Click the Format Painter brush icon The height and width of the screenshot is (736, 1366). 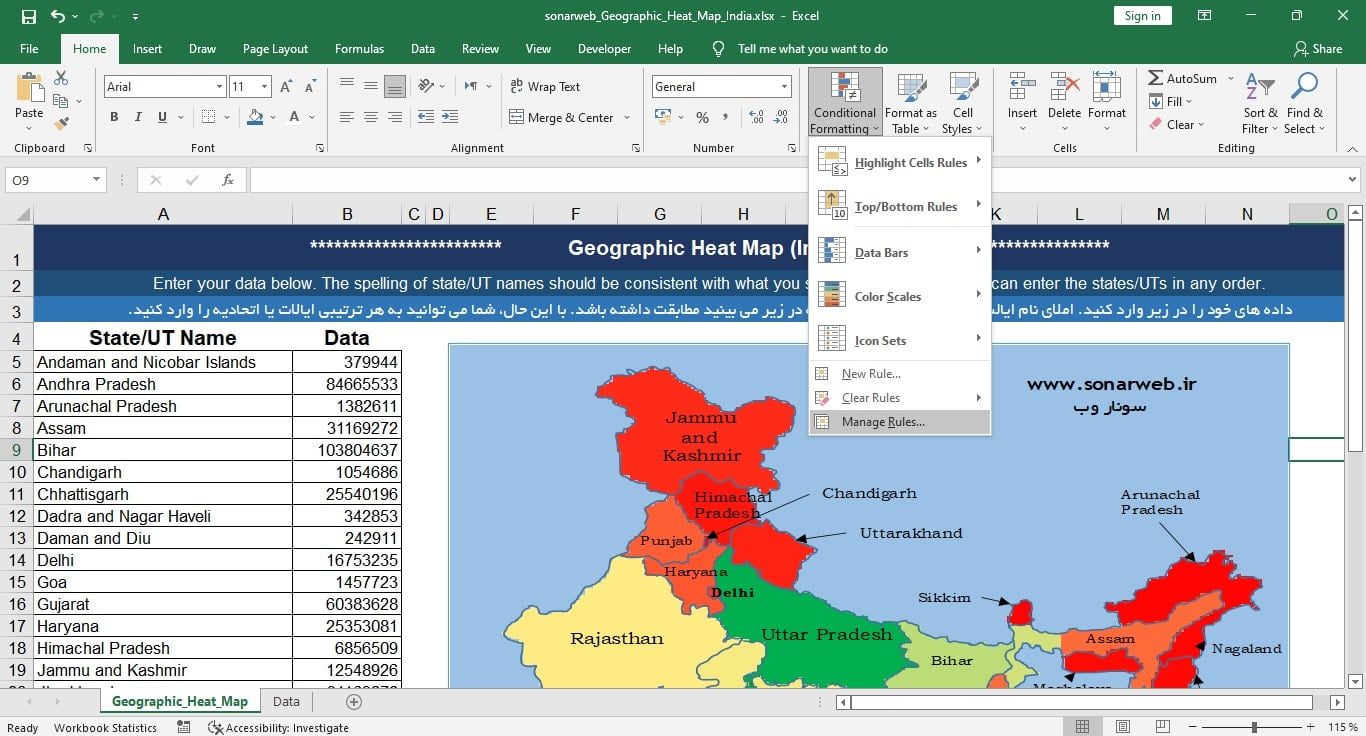tap(61, 124)
